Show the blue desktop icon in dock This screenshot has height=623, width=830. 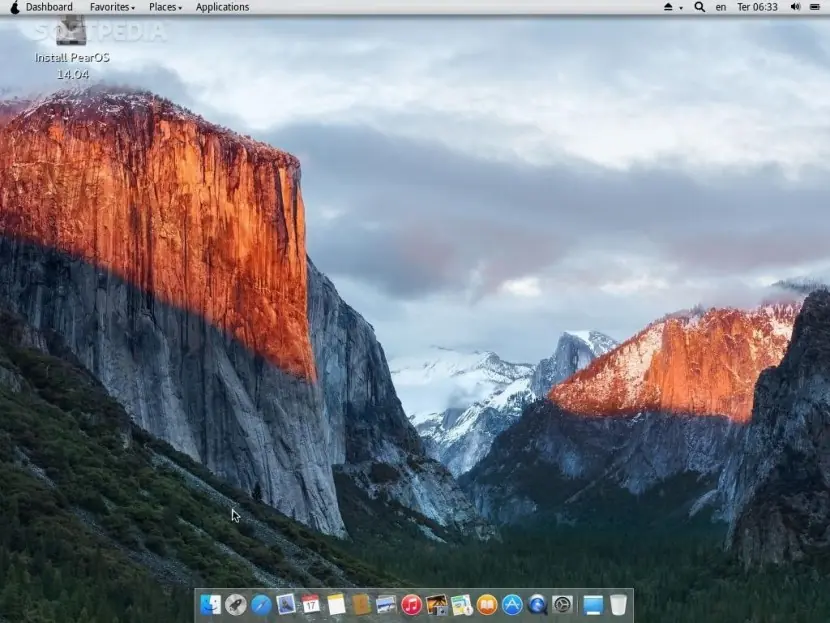593,604
